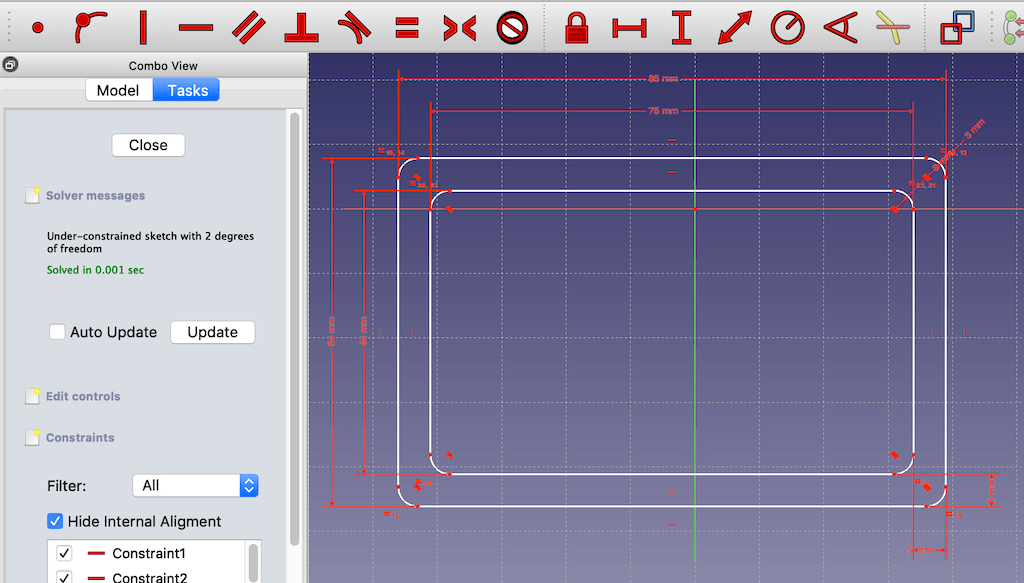Select the Length distance constraint arrow
Viewport: 1024px width, 583px height.
(735, 28)
